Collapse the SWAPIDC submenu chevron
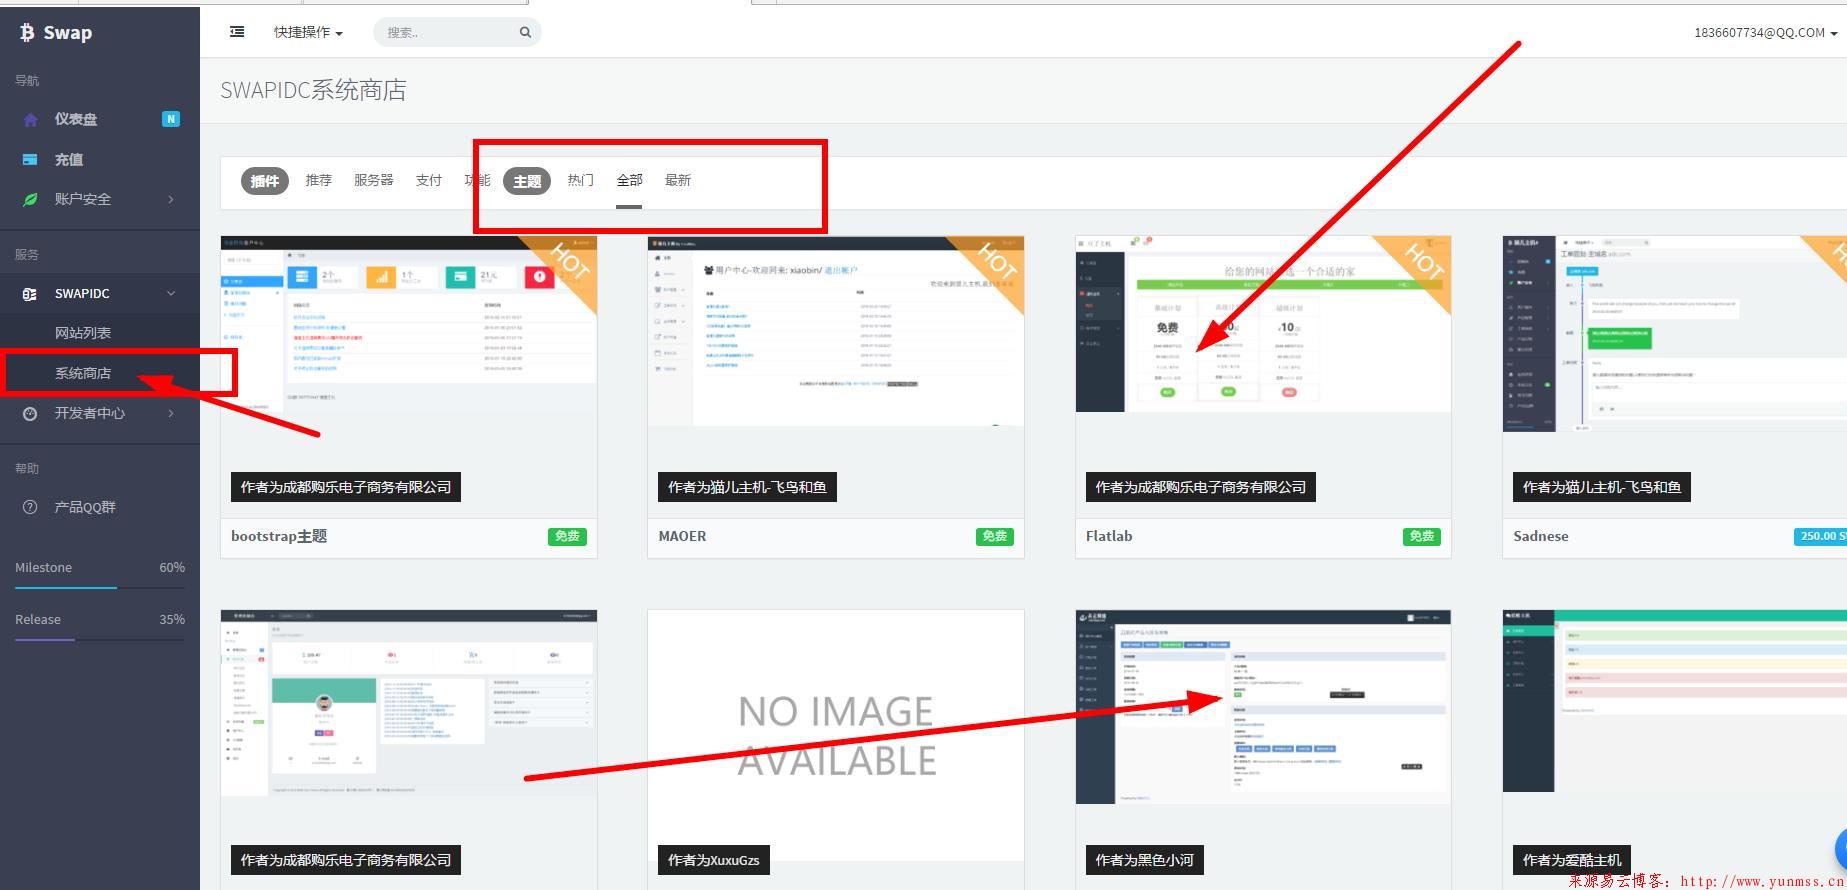 (171, 294)
